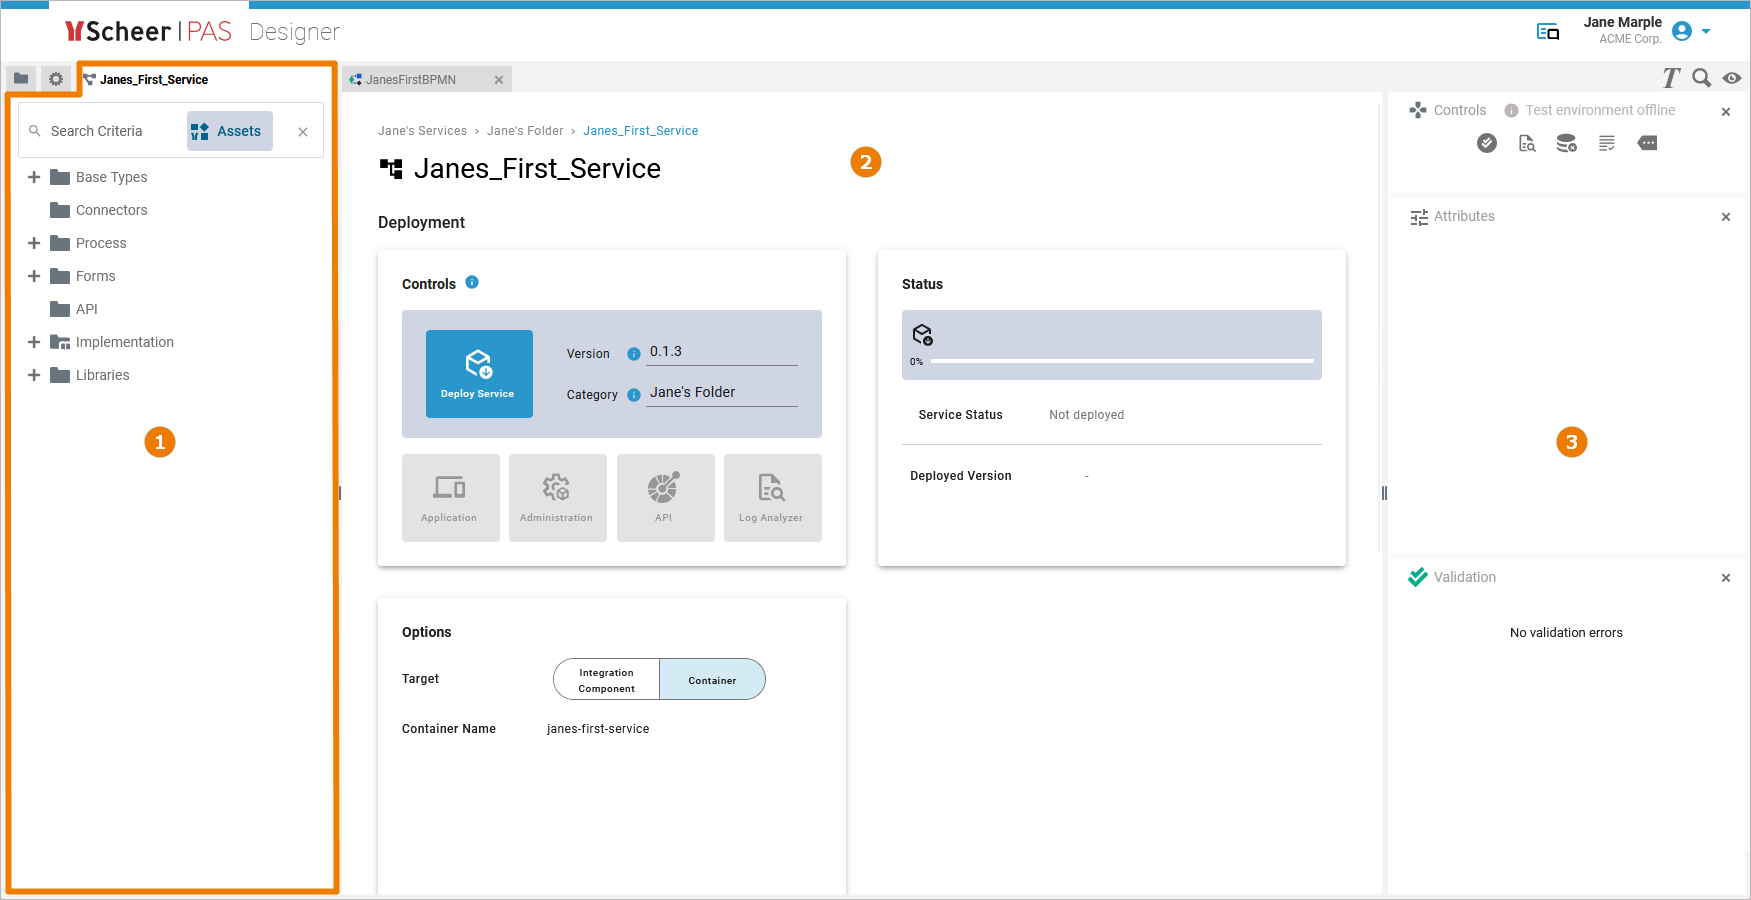Click the document search icon in Controls panel
The width and height of the screenshot is (1751, 900).
(1527, 144)
